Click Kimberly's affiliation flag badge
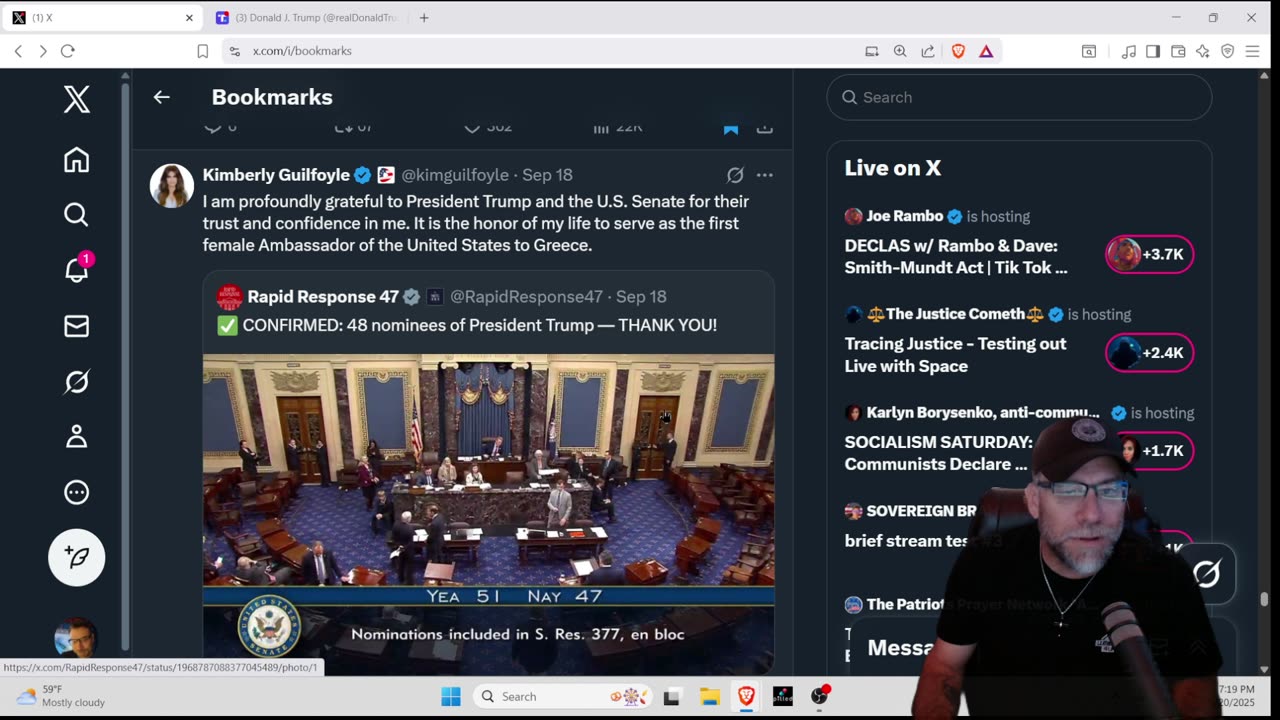The width and height of the screenshot is (1280, 720). (x=386, y=175)
